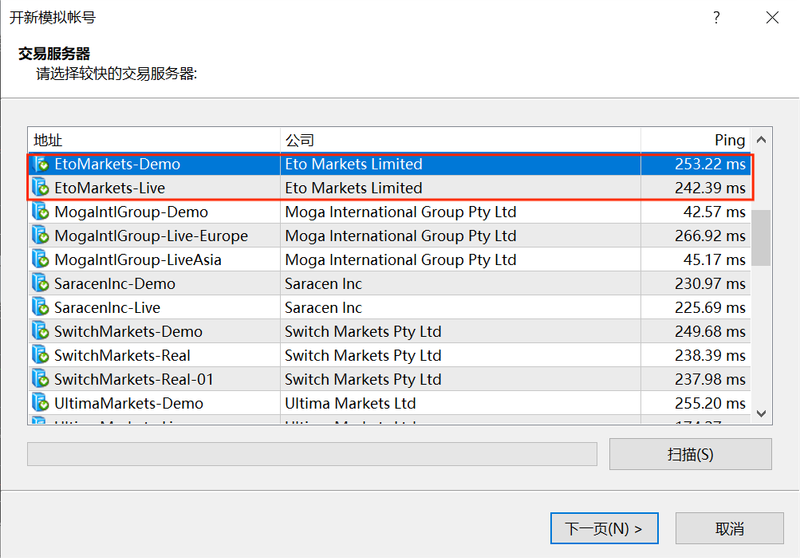
Task: Click the Ultima Markets Ltd company cell of UltimaMarkets-Demo
Action: tap(351, 404)
